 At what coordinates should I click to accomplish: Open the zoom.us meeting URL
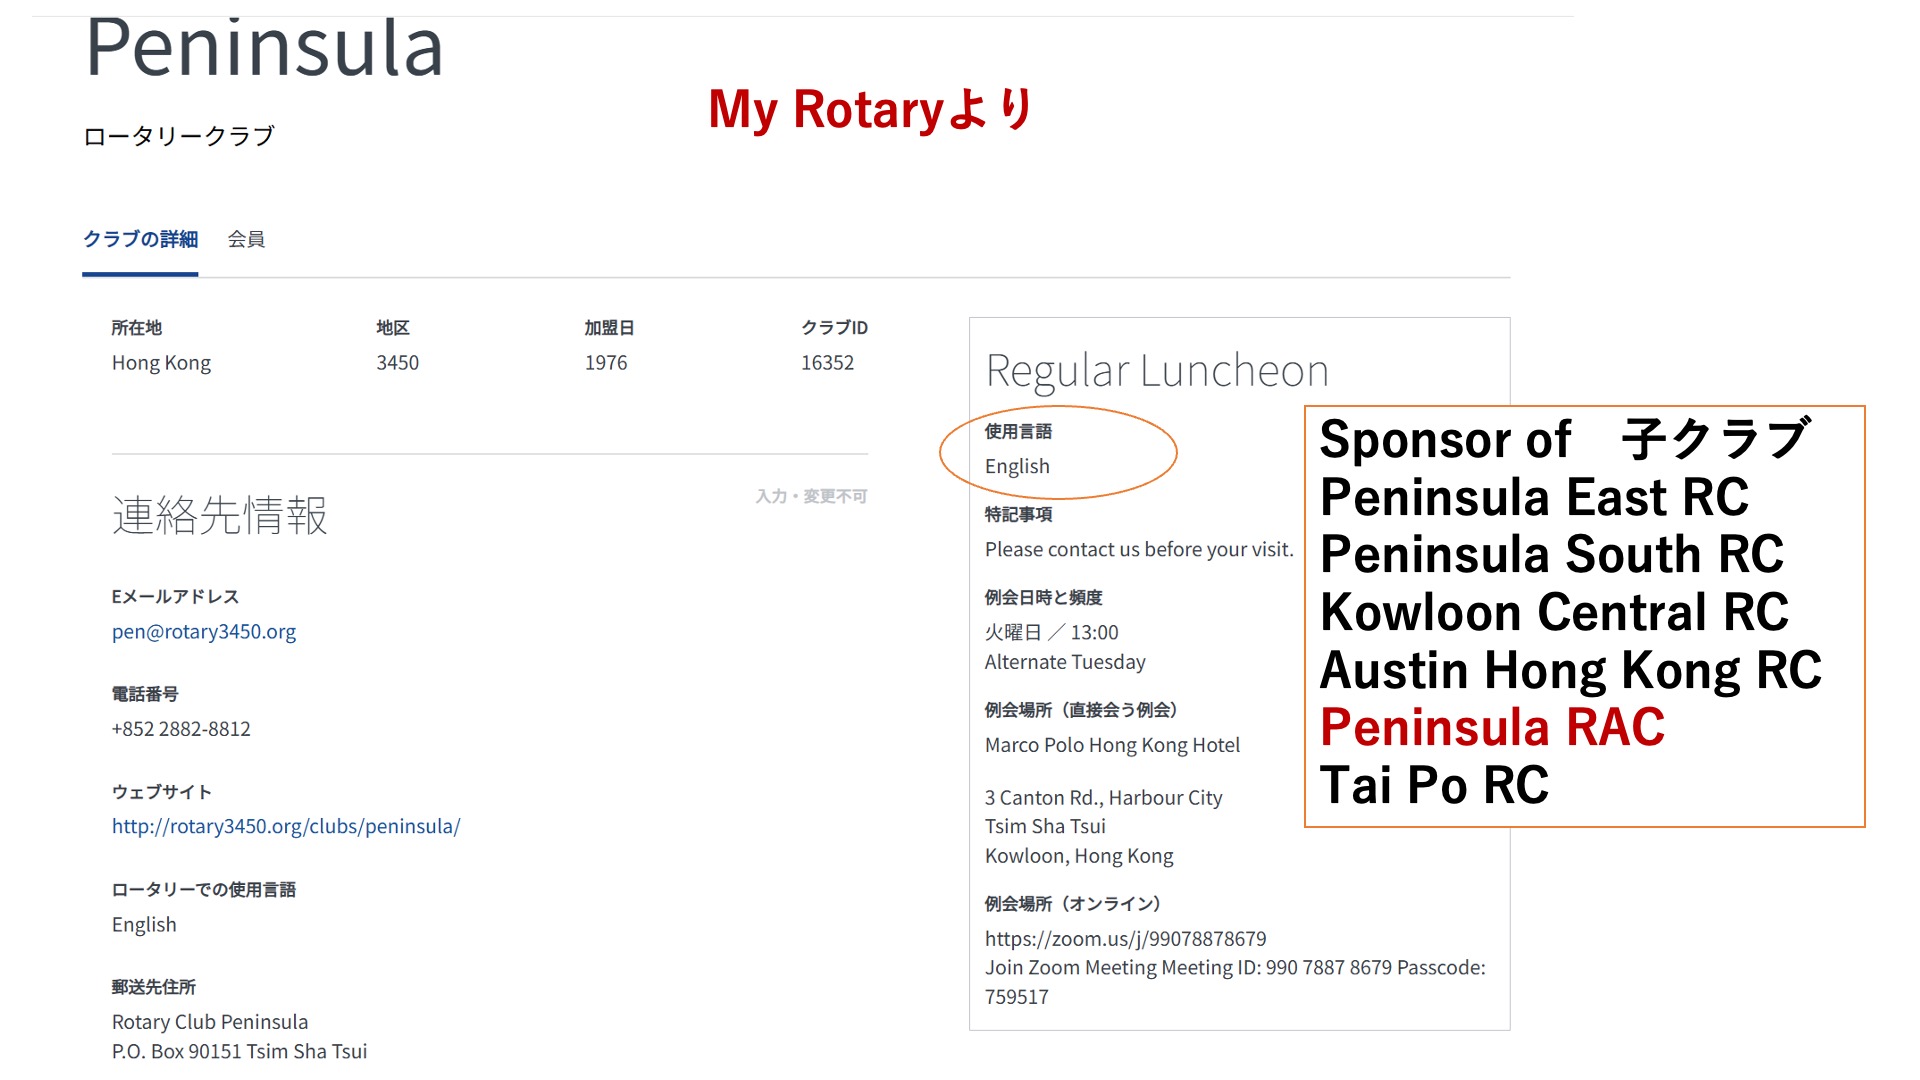(x=1125, y=939)
